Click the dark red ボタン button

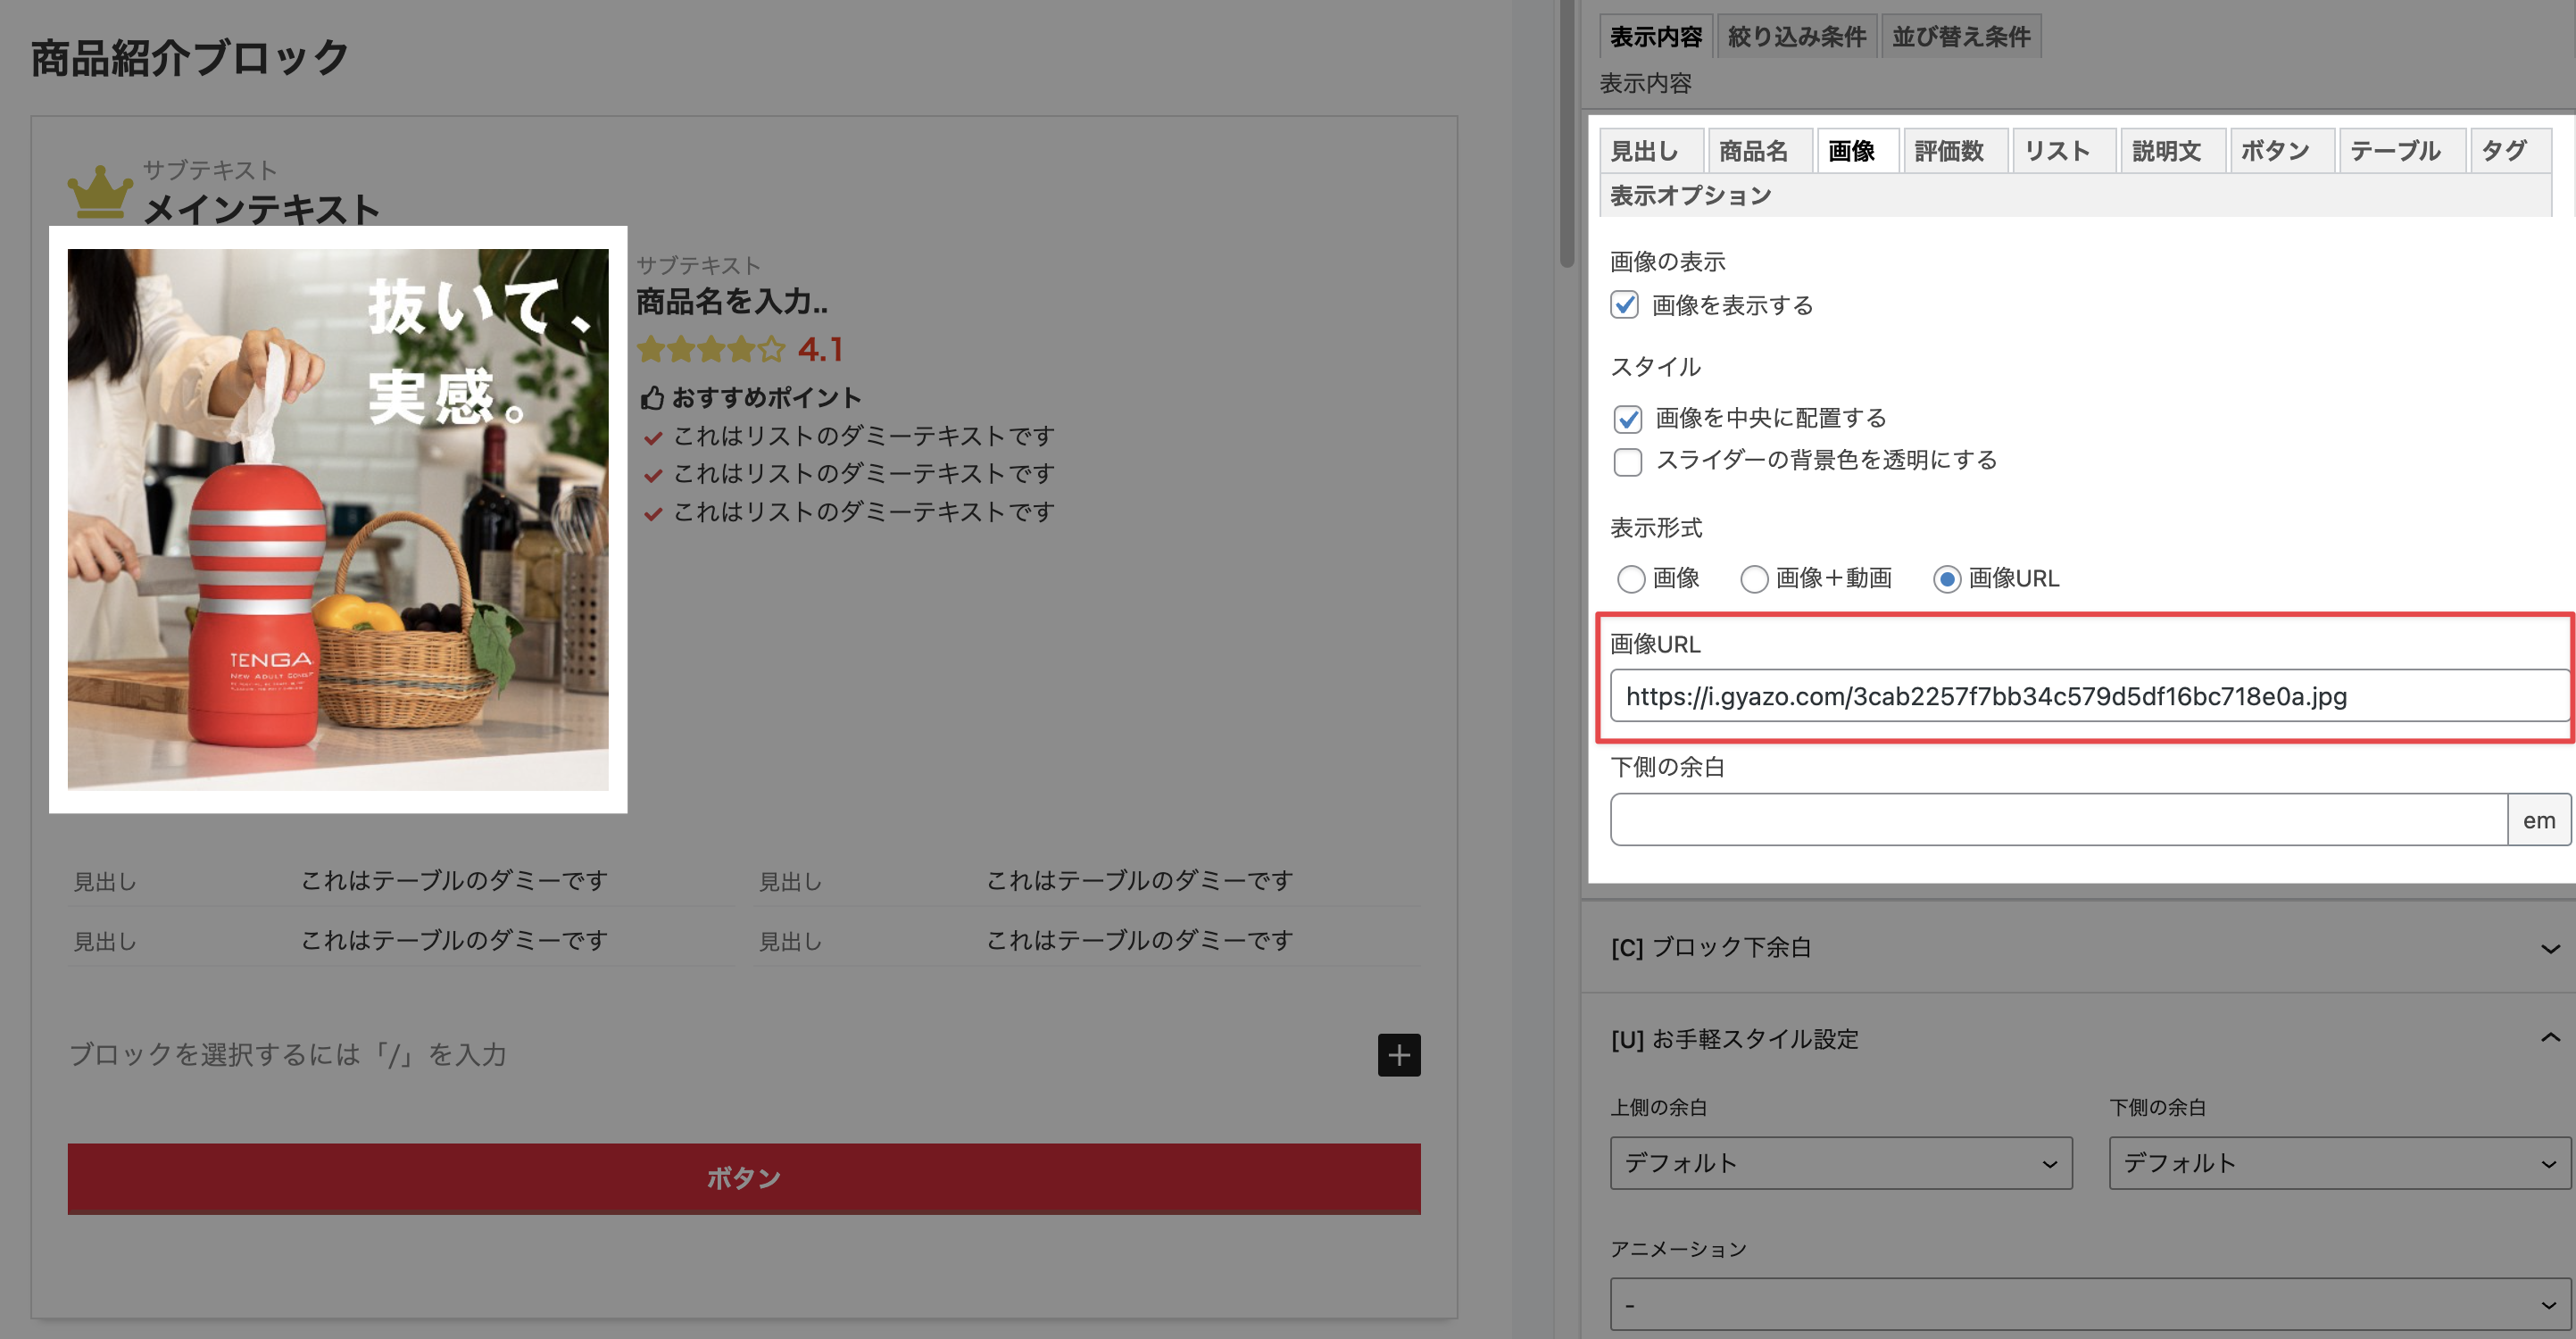pyautogui.click(x=744, y=1178)
